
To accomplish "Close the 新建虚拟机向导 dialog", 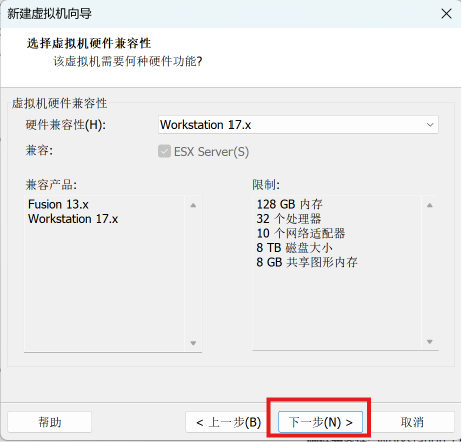I will point(446,14).
